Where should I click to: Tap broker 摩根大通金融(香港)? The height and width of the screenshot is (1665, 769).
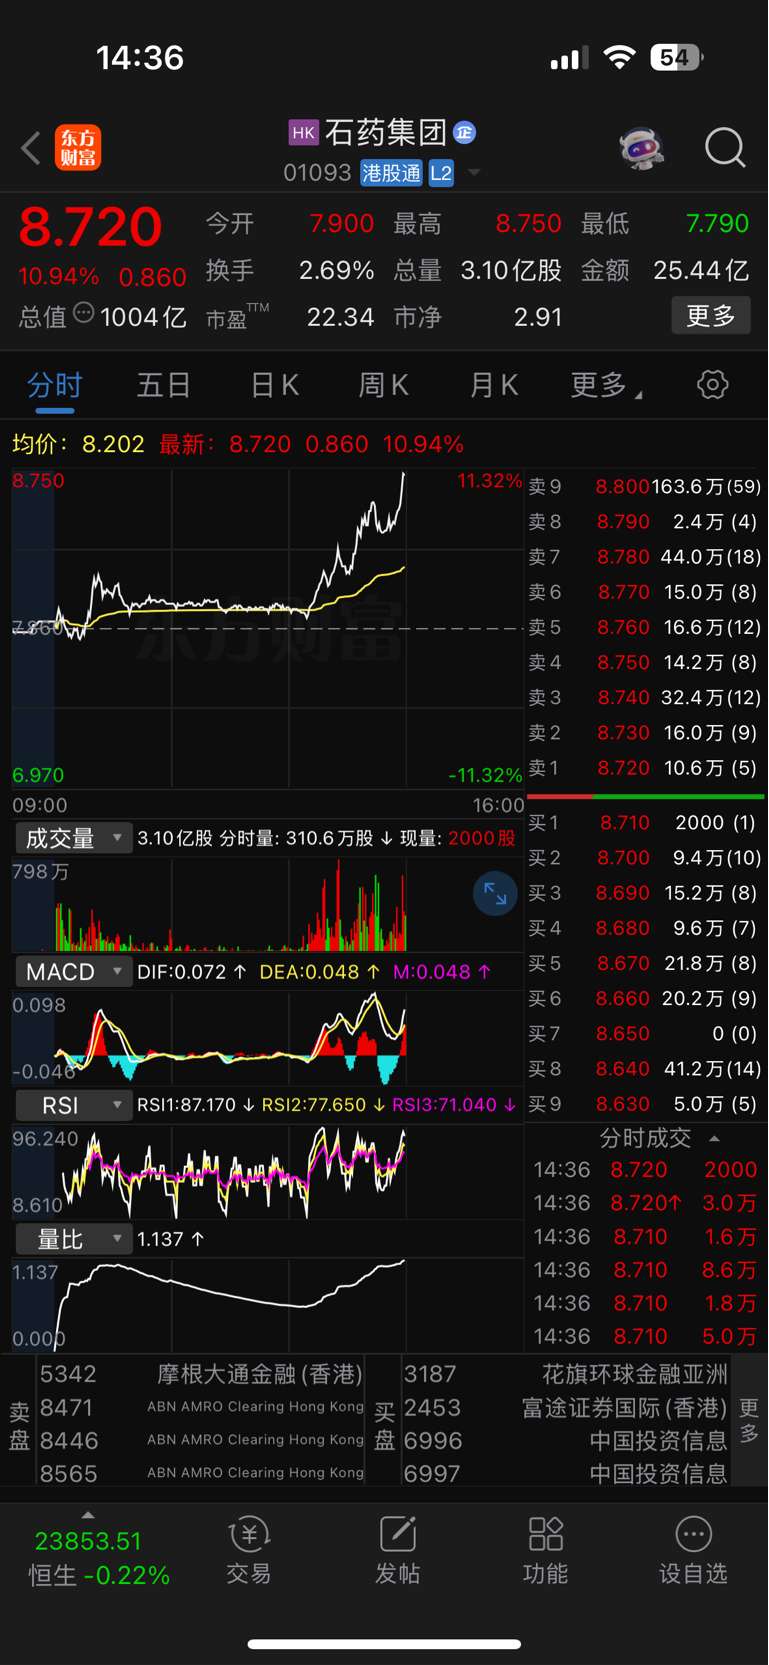pyautogui.click(x=260, y=1374)
